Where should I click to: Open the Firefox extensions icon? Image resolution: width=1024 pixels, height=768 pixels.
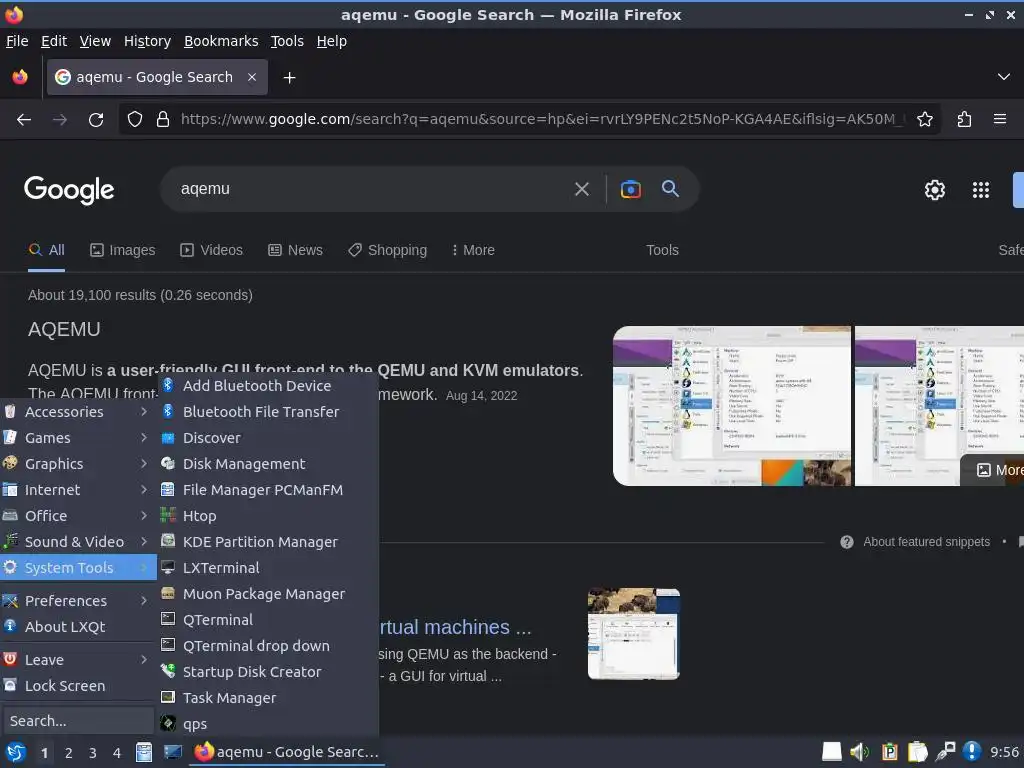pos(964,120)
